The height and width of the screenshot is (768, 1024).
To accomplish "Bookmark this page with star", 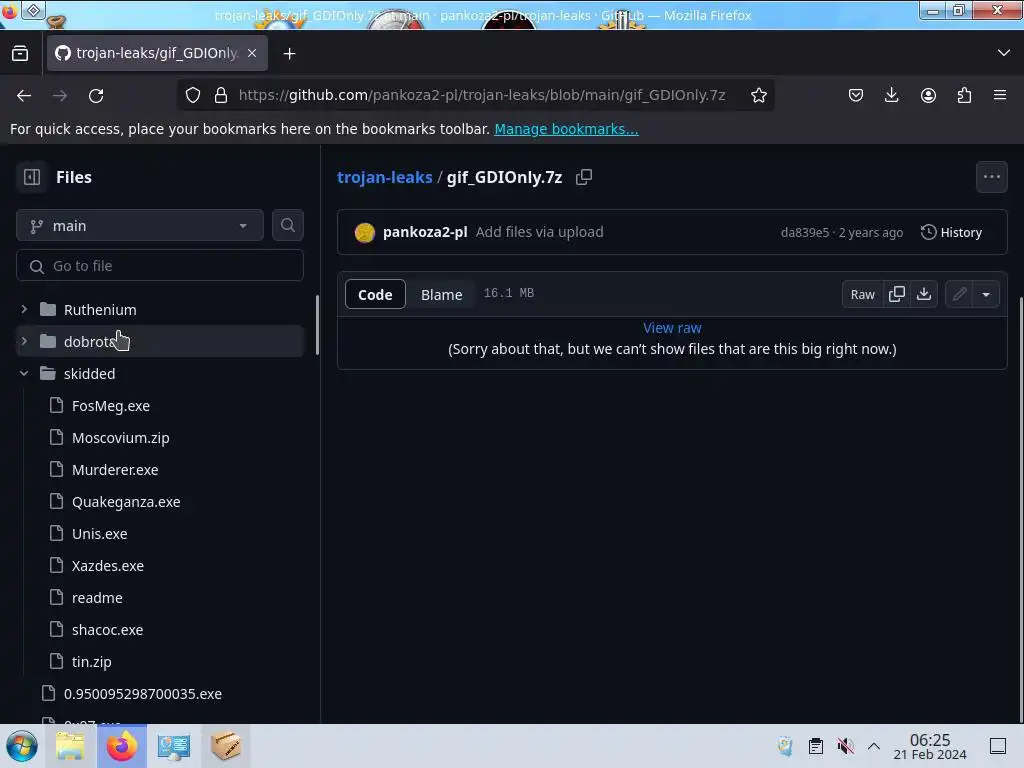I will (x=758, y=95).
